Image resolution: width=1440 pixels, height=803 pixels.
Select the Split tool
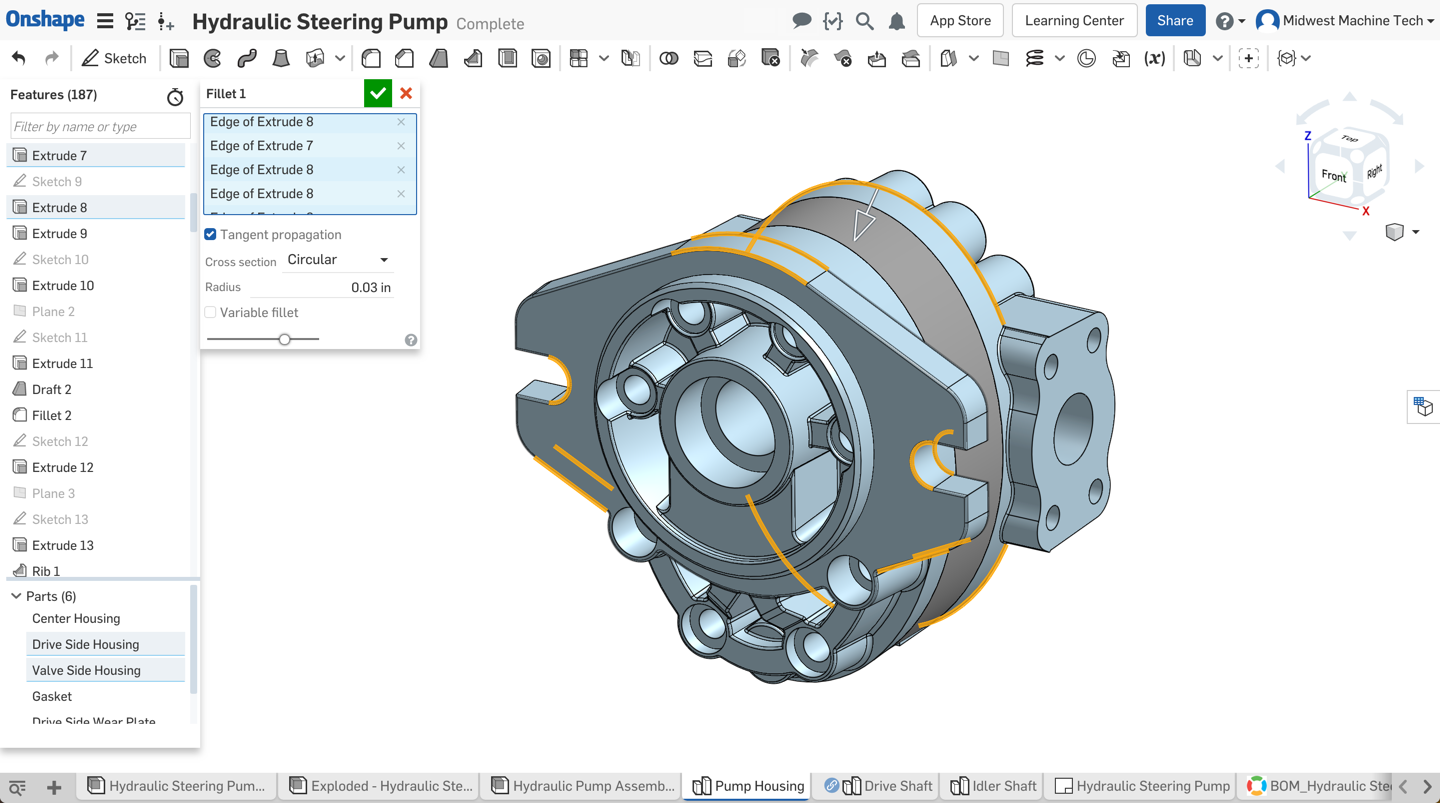click(703, 58)
